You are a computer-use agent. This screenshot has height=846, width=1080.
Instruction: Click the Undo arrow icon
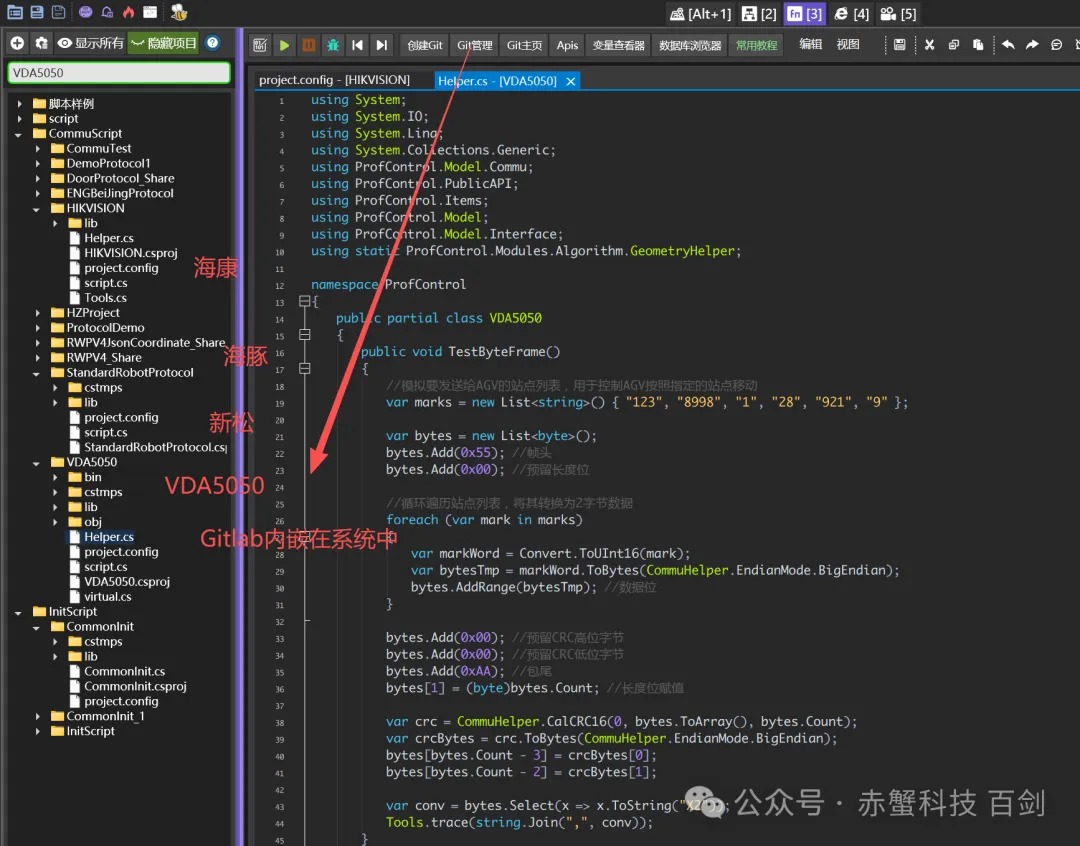click(1008, 45)
